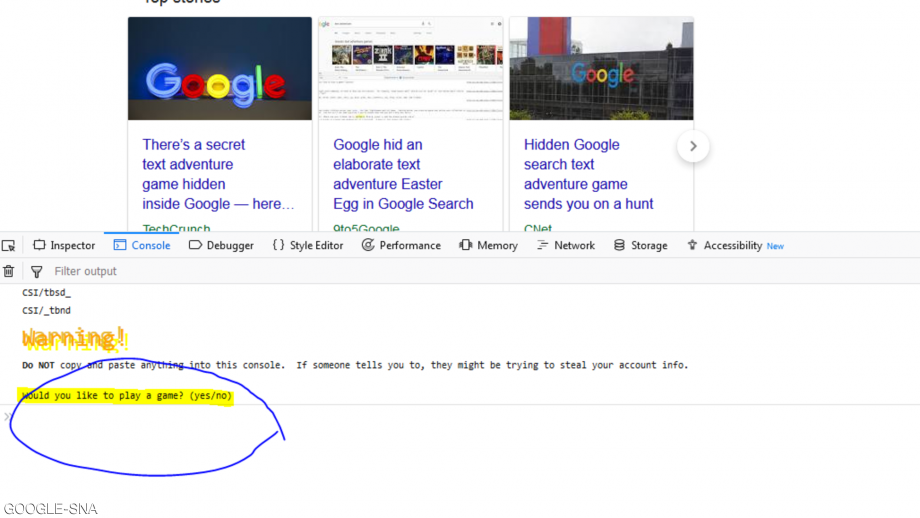Open the Storage panel
920x518 pixels.
[640, 245]
